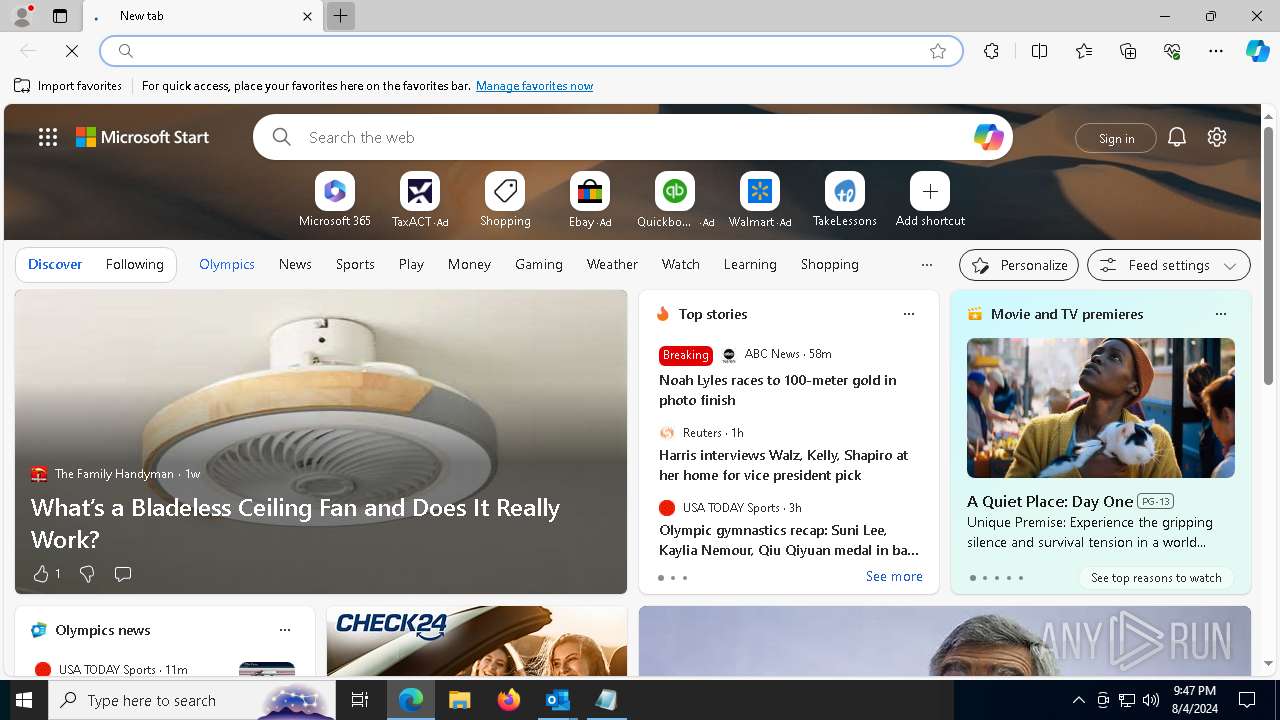The image size is (1280, 720).
Task: Open Olympics news card options menu
Action: (x=284, y=630)
